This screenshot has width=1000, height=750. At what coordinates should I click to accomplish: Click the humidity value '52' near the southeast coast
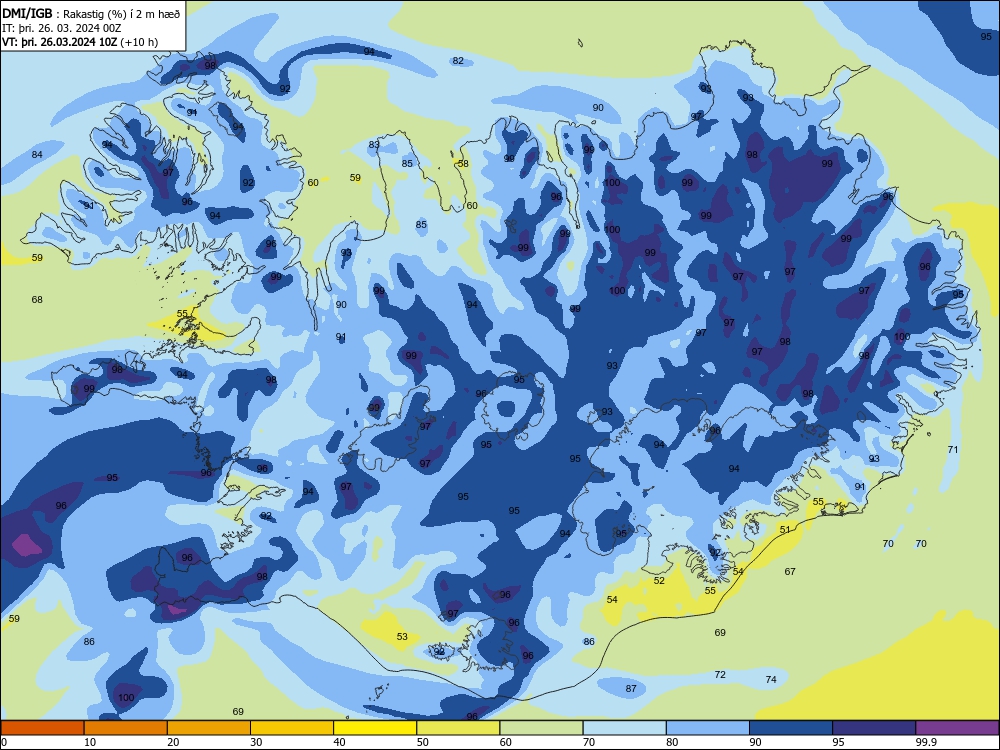click(x=659, y=580)
